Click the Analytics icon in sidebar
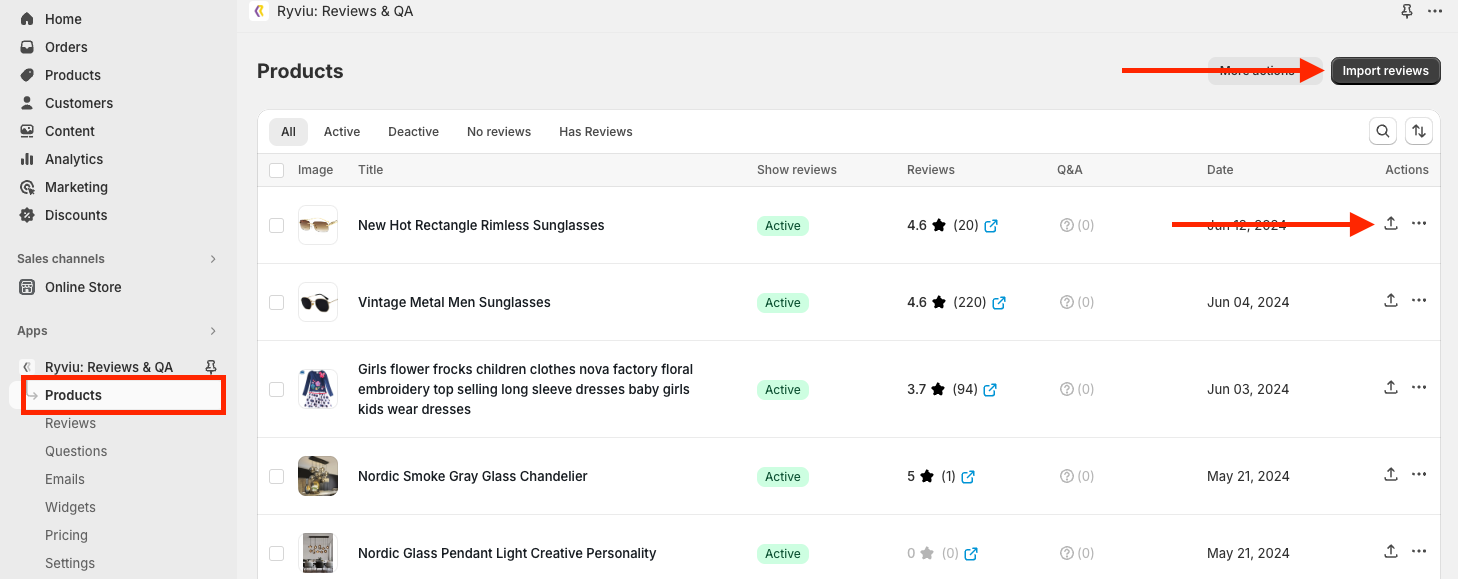Screen dimensions: 1458x579 point(27,159)
